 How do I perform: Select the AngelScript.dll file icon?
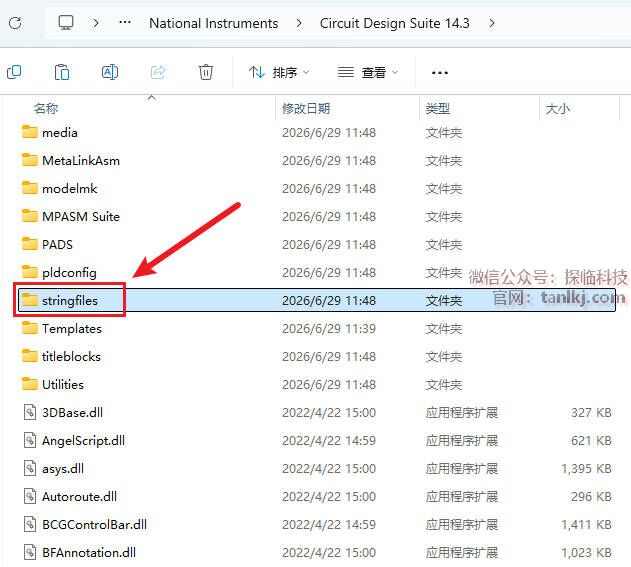point(30,440)
